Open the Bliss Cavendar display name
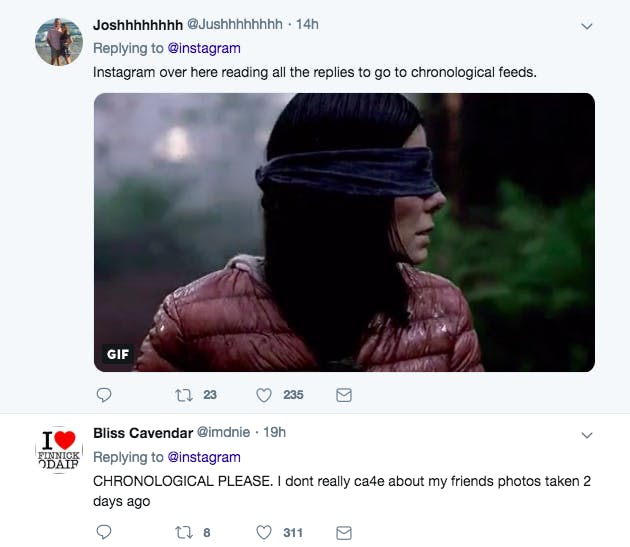This screenshot has height=547, width=630. tap(143, 433)
